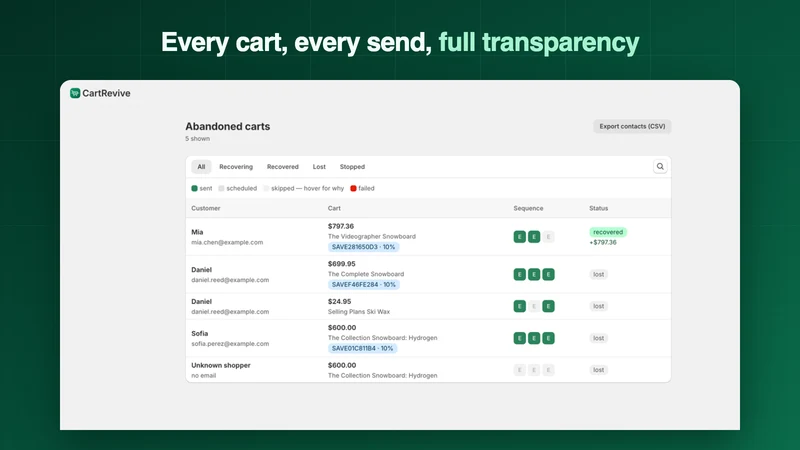Click cart total $797.36
800x450 pixels.
[341, 226]
